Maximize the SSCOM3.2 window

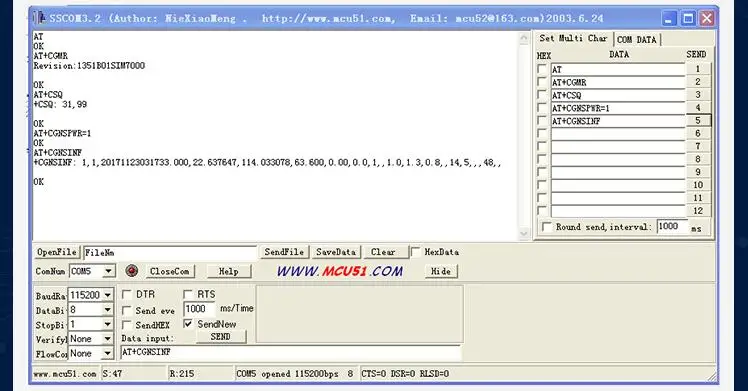click(688, 19)
